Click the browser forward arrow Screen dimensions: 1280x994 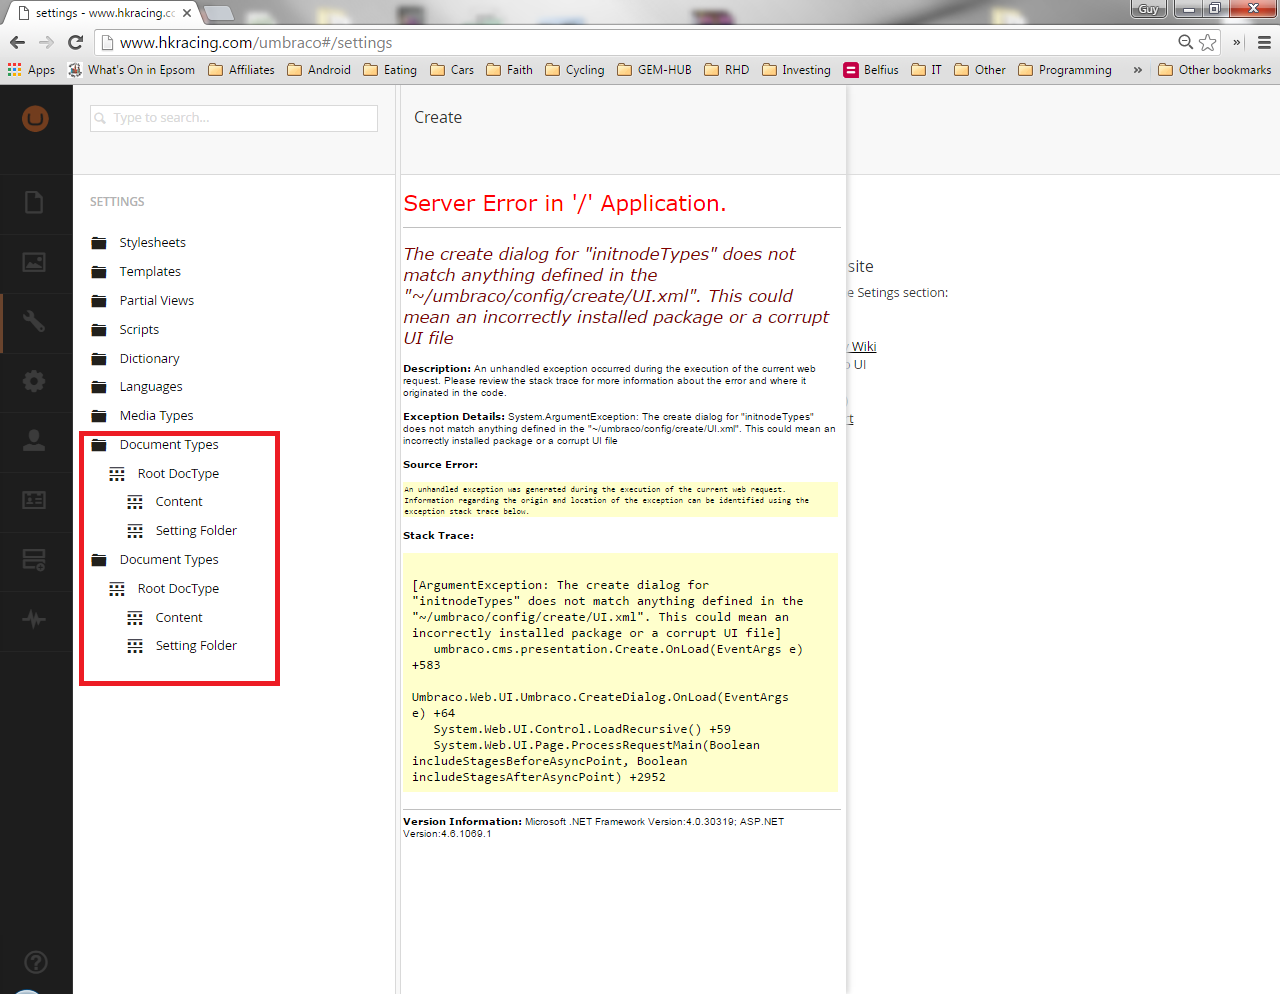[46, 42]
